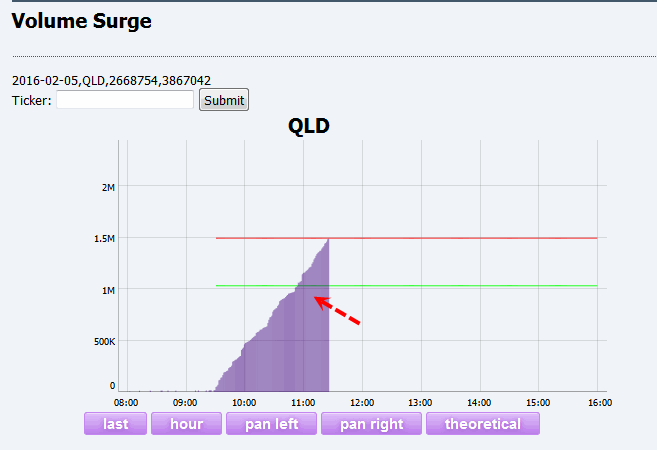Click the 'Ticker:' label

click(31, 101)
